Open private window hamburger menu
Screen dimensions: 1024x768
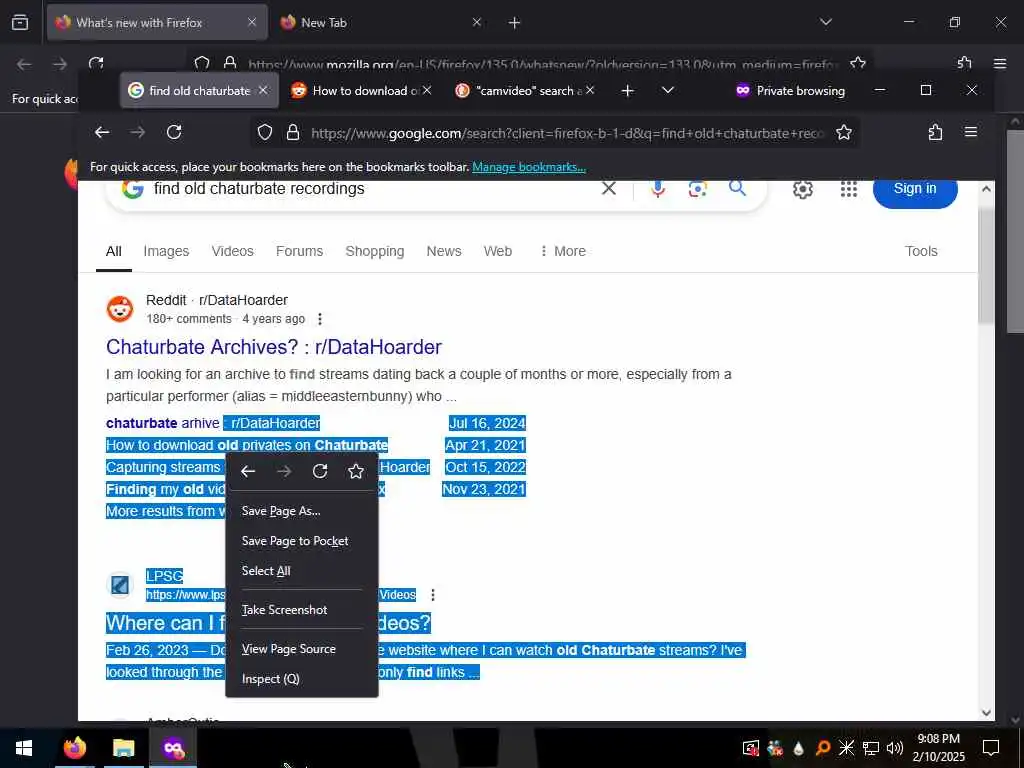pos(971,133)
